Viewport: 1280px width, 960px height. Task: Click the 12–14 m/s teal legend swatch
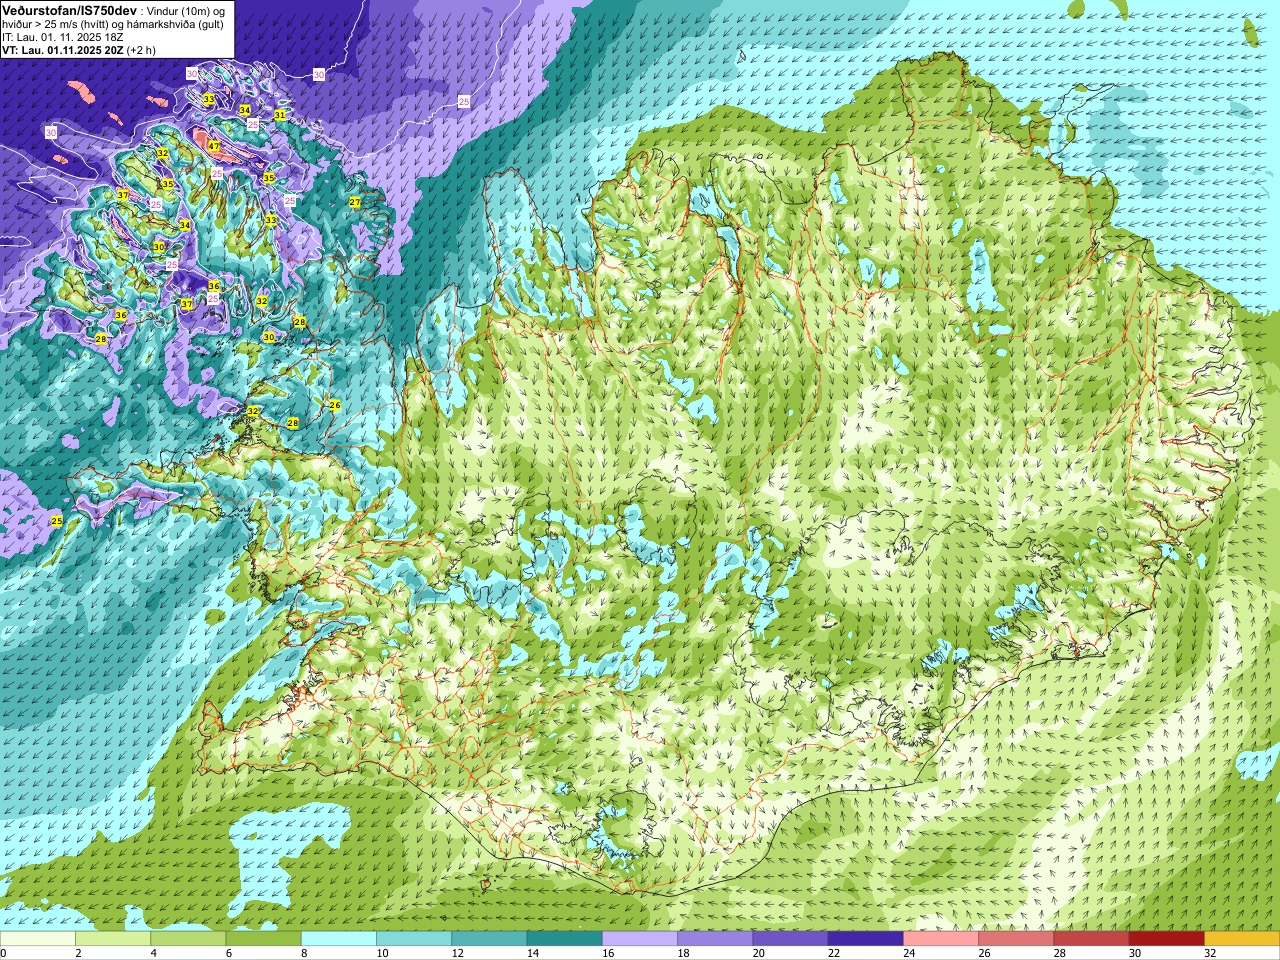point(490,939)
